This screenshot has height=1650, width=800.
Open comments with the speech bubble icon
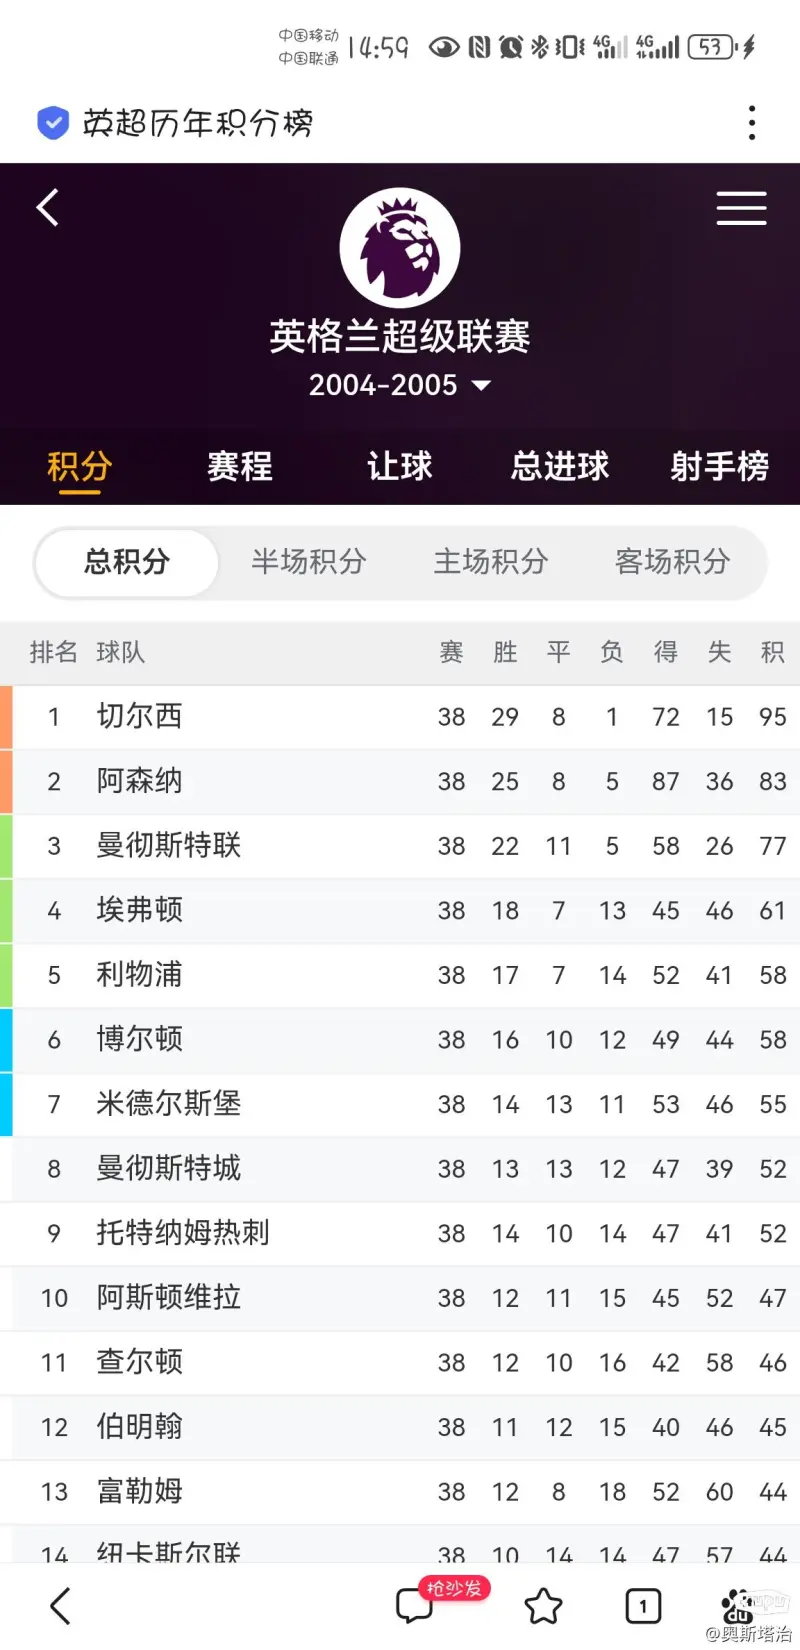point(414,1606)
